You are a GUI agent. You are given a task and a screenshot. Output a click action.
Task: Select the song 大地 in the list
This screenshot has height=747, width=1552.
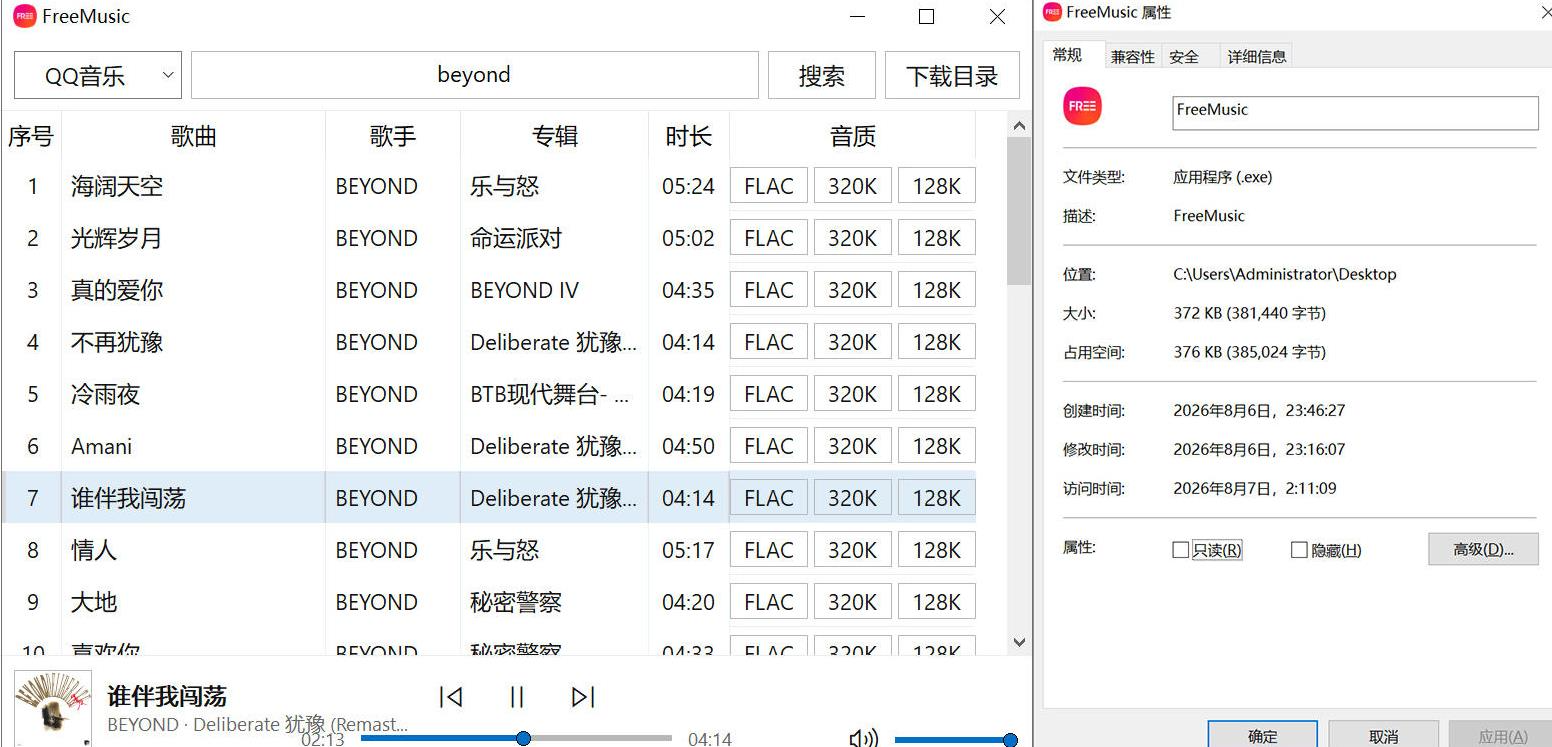94,602
